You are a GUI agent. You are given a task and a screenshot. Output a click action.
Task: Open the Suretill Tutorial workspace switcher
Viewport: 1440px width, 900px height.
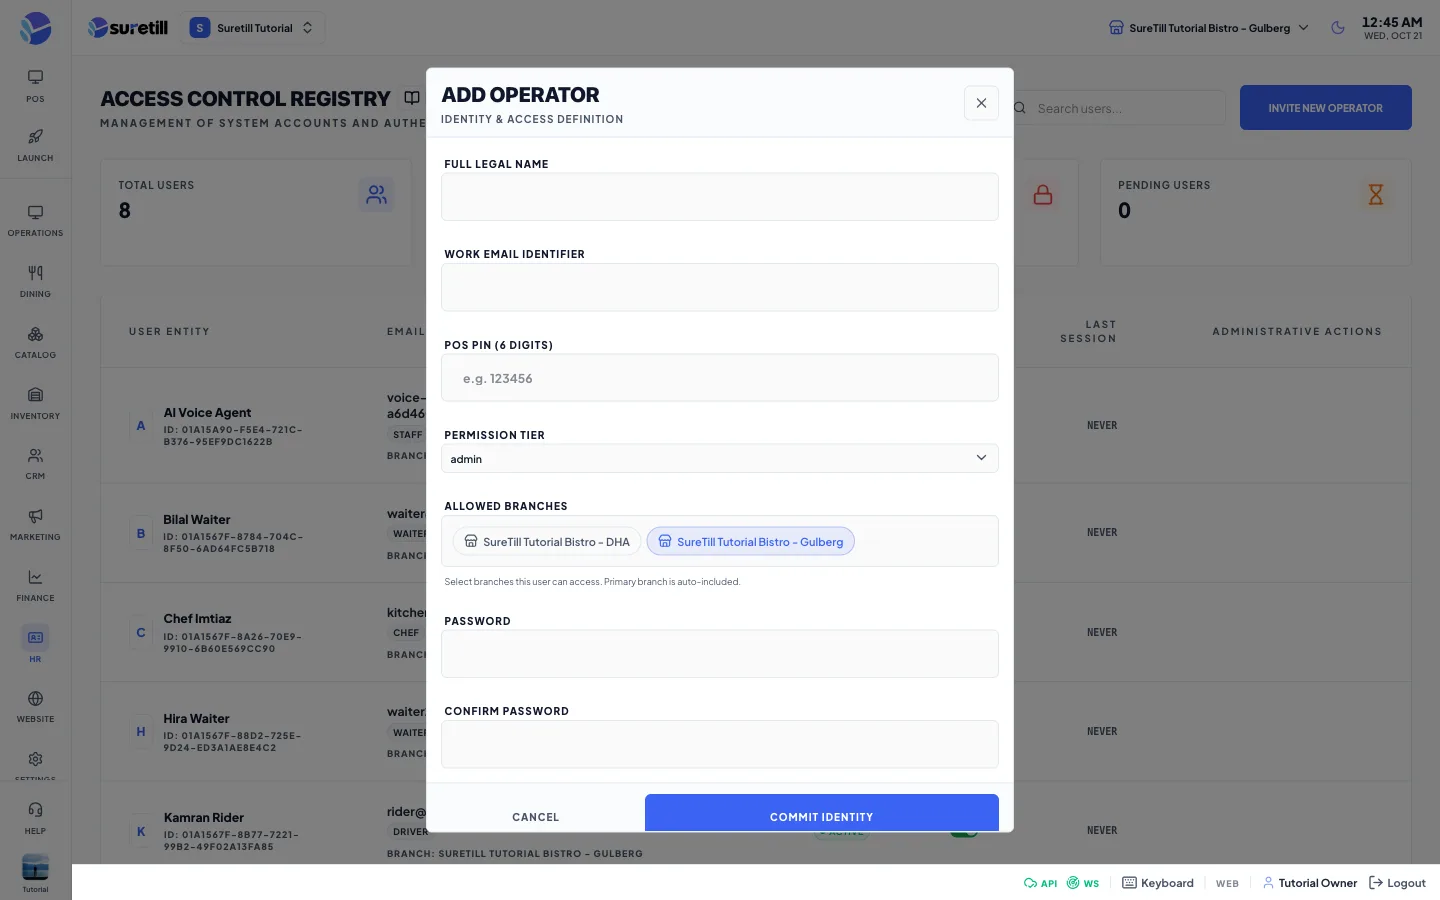[252, 28]
